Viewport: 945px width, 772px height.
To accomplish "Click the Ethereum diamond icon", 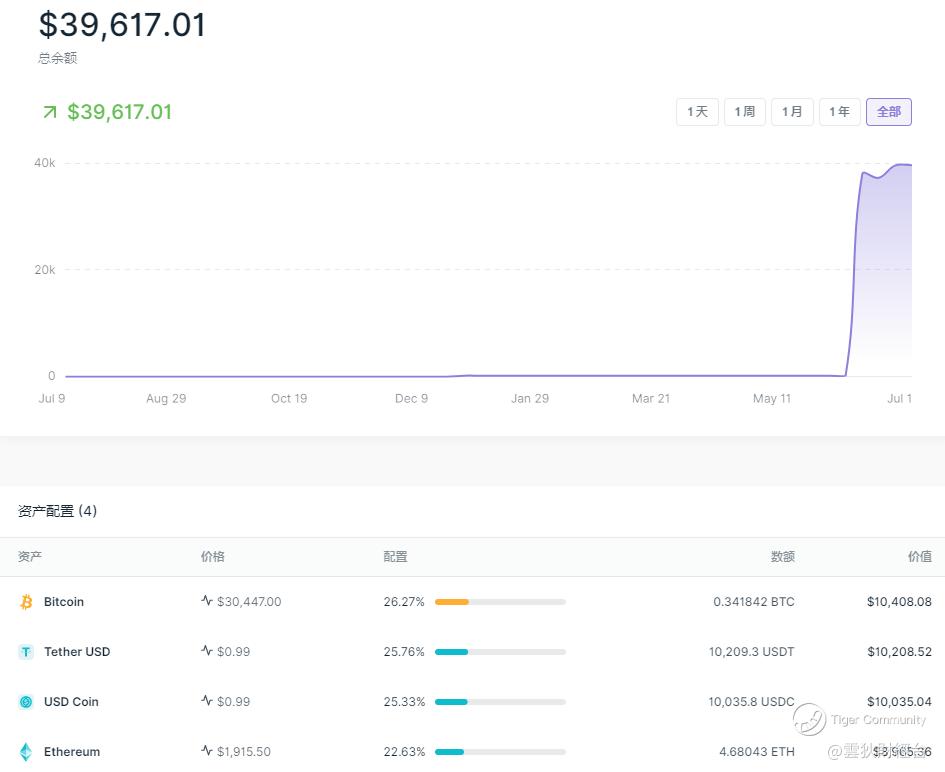I will (x=26, y=752).
